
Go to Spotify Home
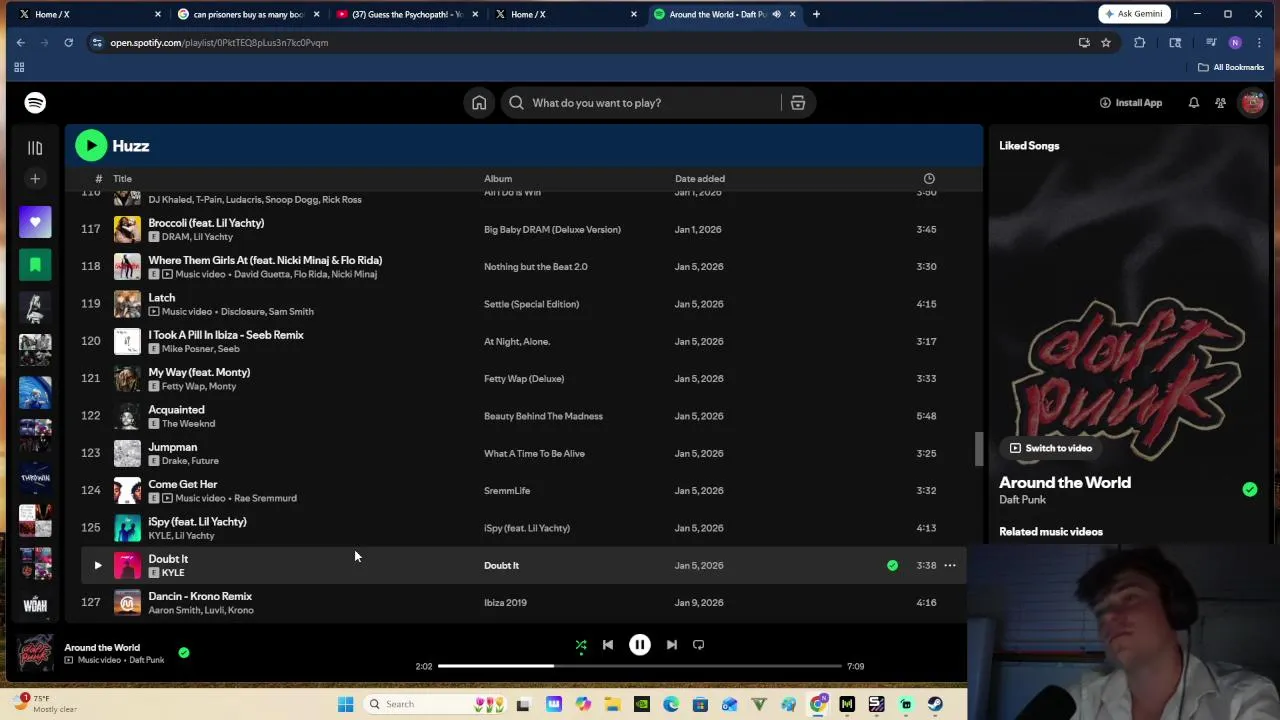(x=479, y=103)
